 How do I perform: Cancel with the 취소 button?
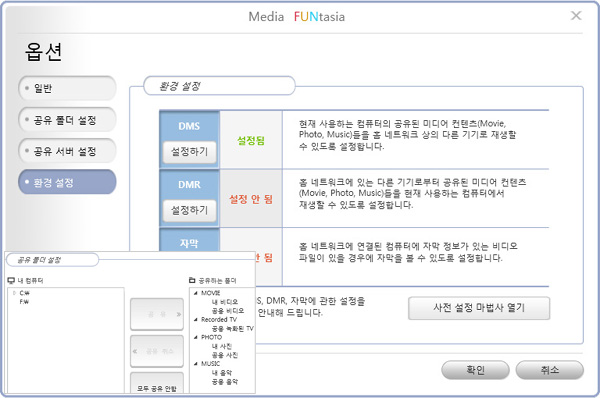pyautogui.click(x=549, y=370)
